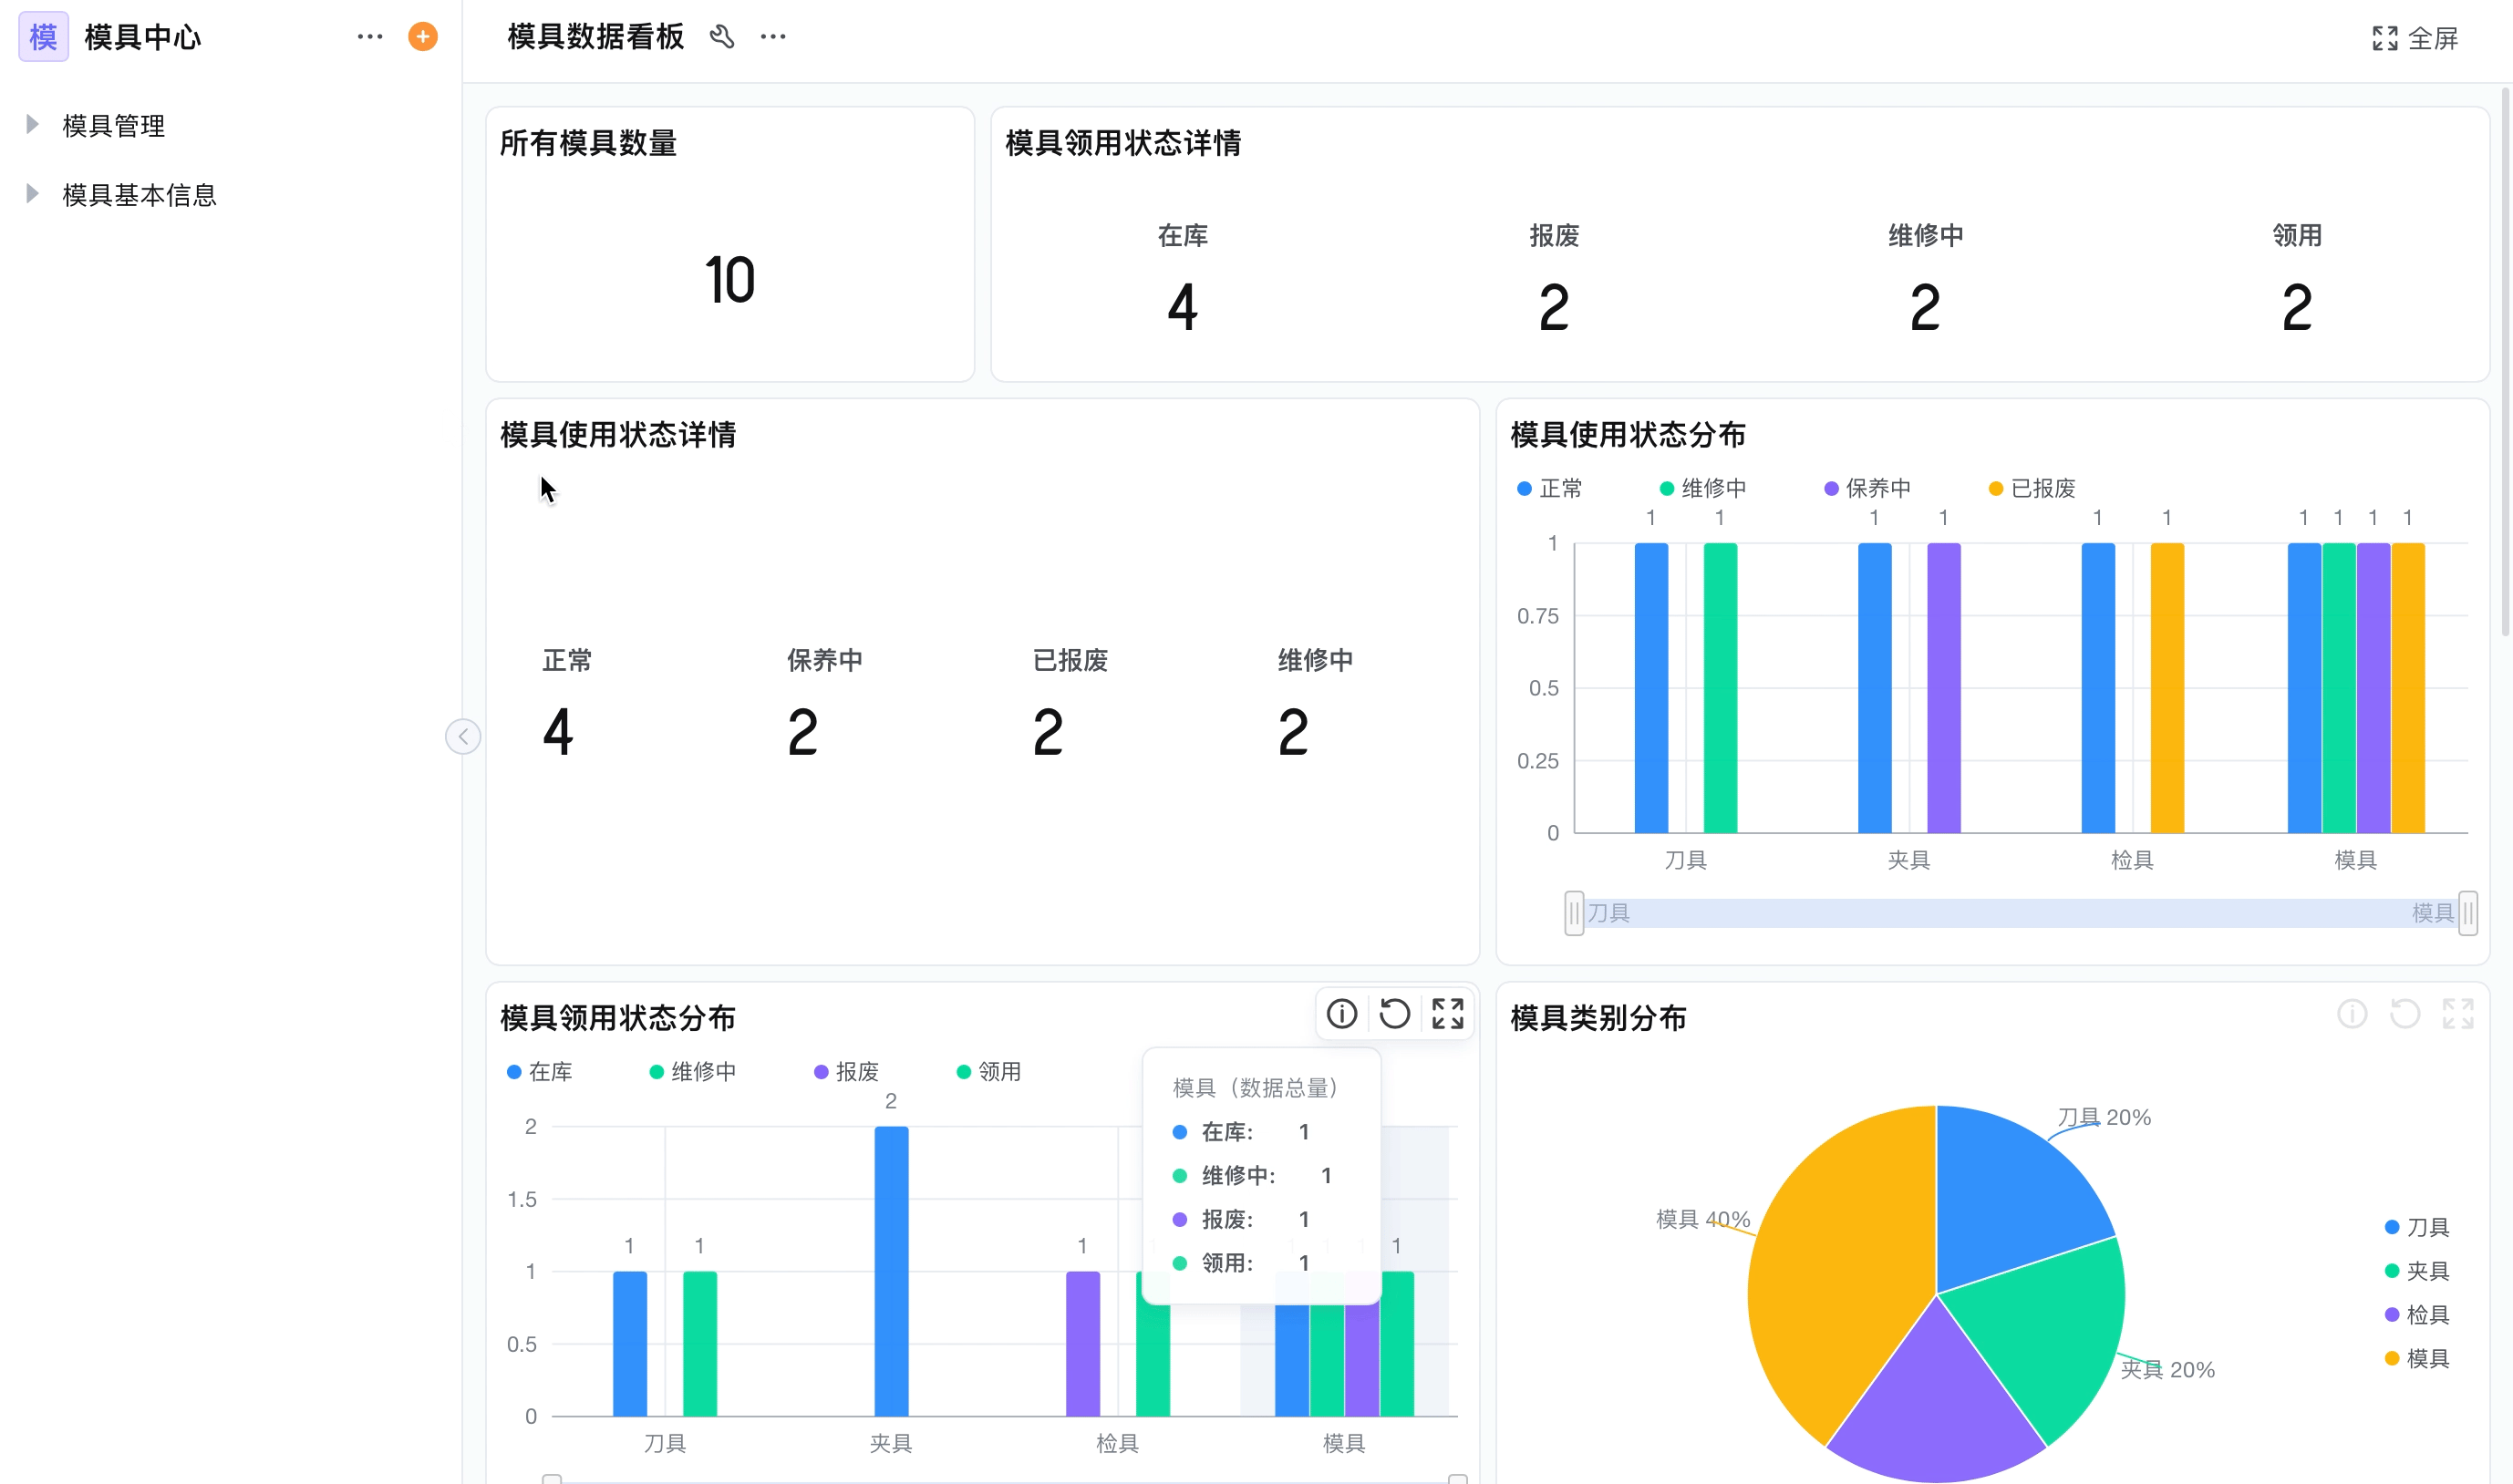Click the 模具 40% pie label

point(1703,1219)
